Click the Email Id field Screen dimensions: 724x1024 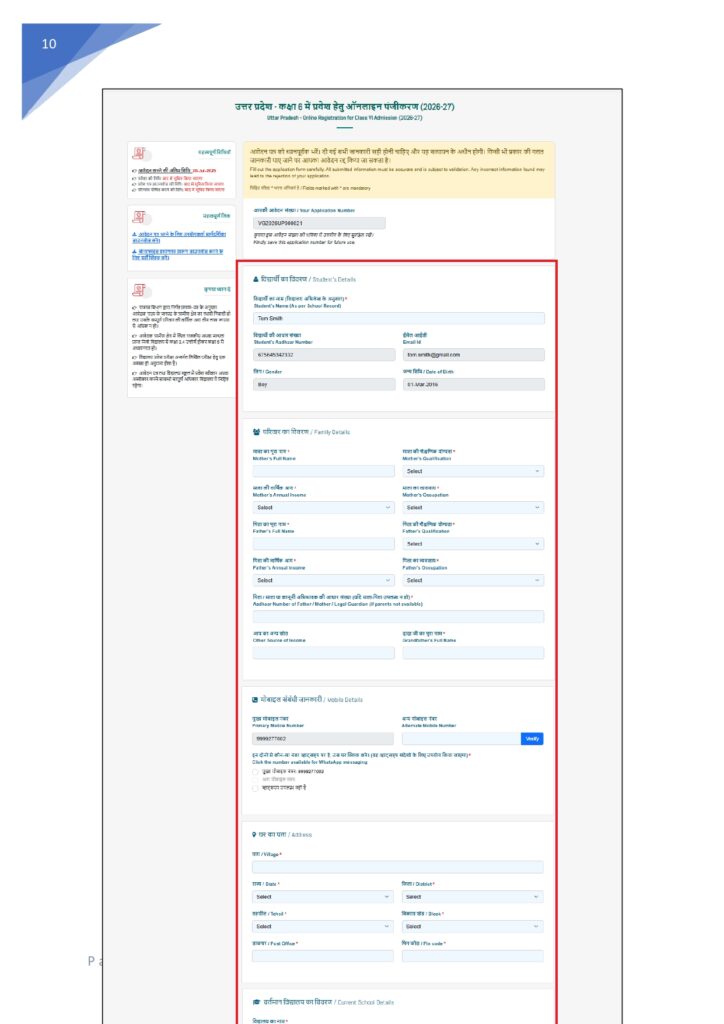point(473,355)
